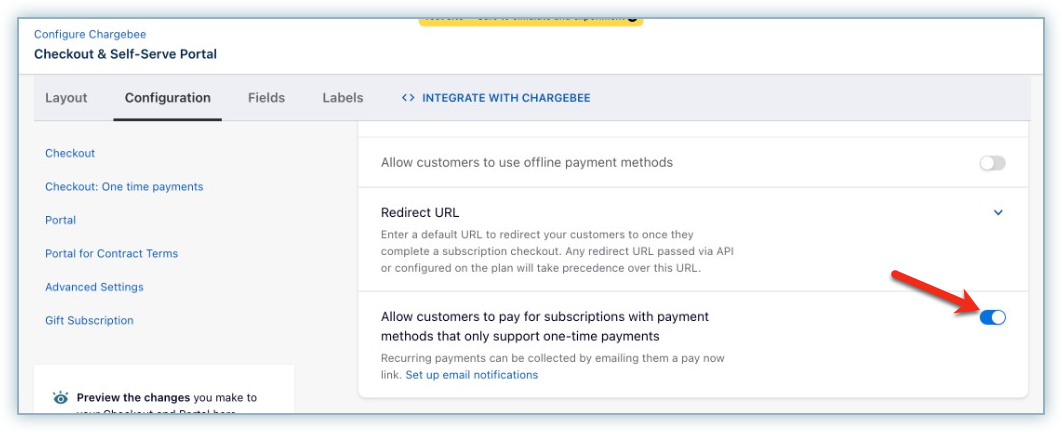Go to the Checkout sidebar section
Image resolution: width=1062 pixels, height=432 pixels.
pos(70,153)
